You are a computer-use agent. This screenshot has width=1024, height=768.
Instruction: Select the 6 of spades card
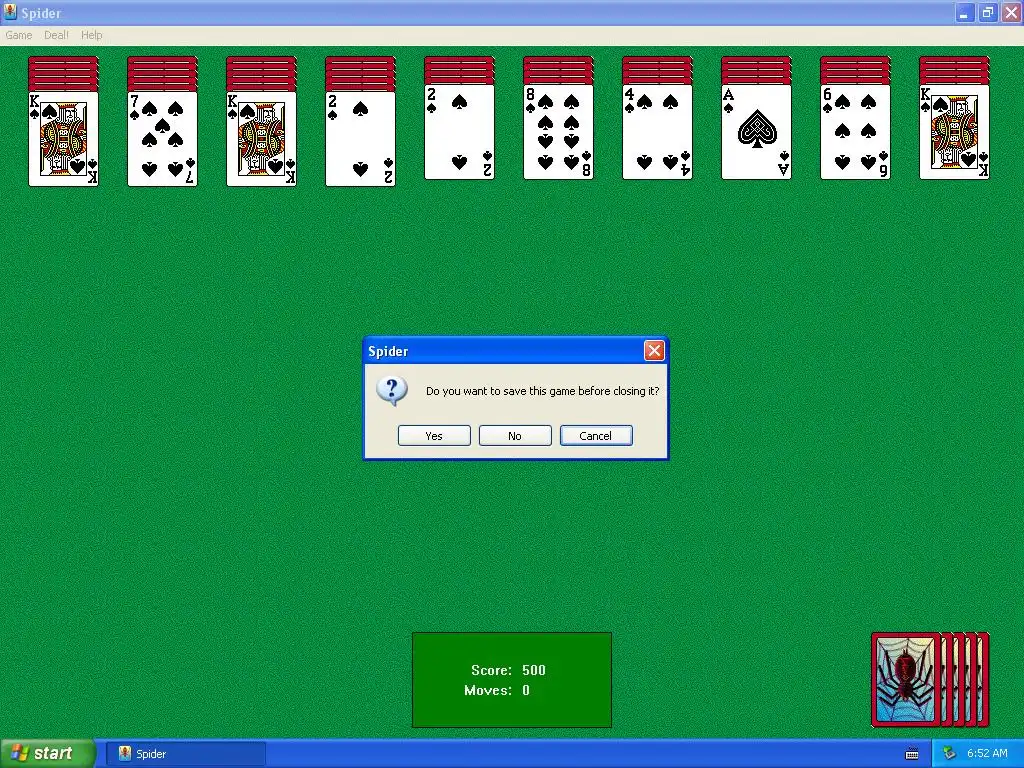(855, 132)
